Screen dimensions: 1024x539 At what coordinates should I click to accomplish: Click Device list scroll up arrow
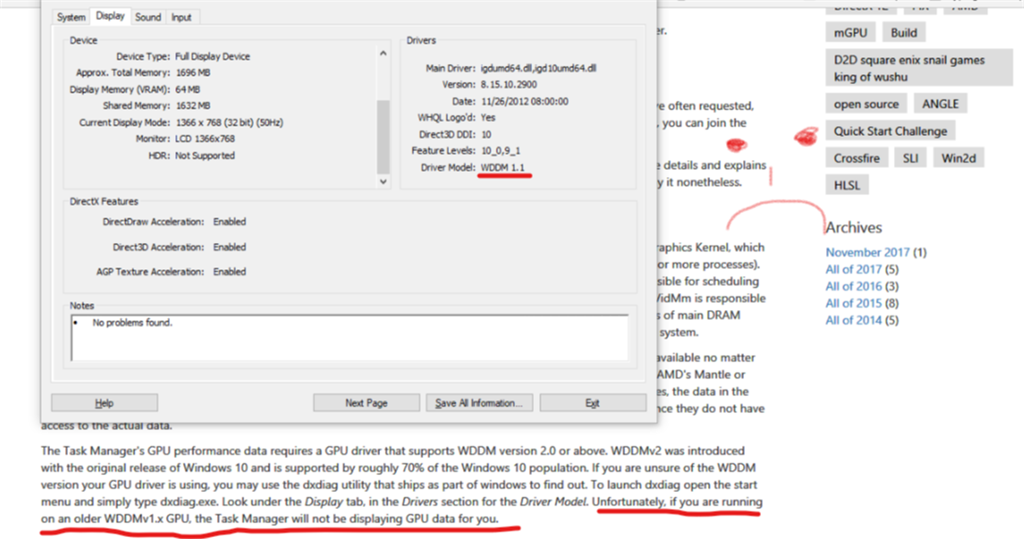(383, 54)
